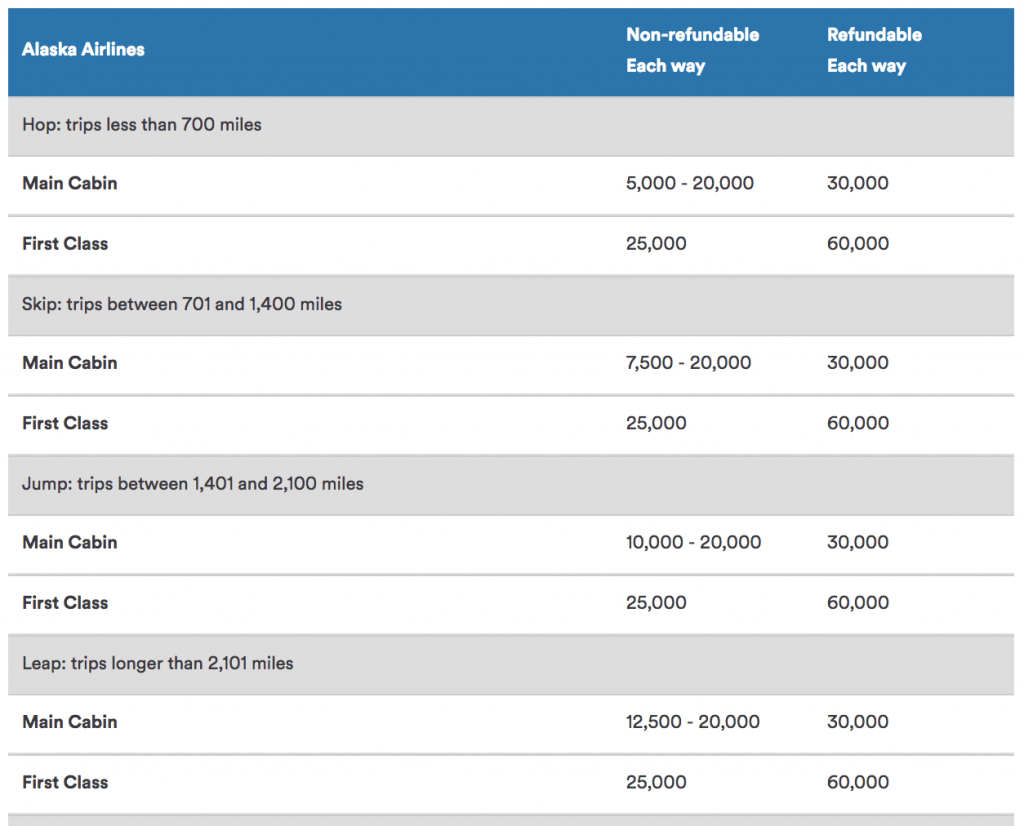
Task: Click refundable 60,000 for Skip First Class
Action: click(x=857, y=423)
